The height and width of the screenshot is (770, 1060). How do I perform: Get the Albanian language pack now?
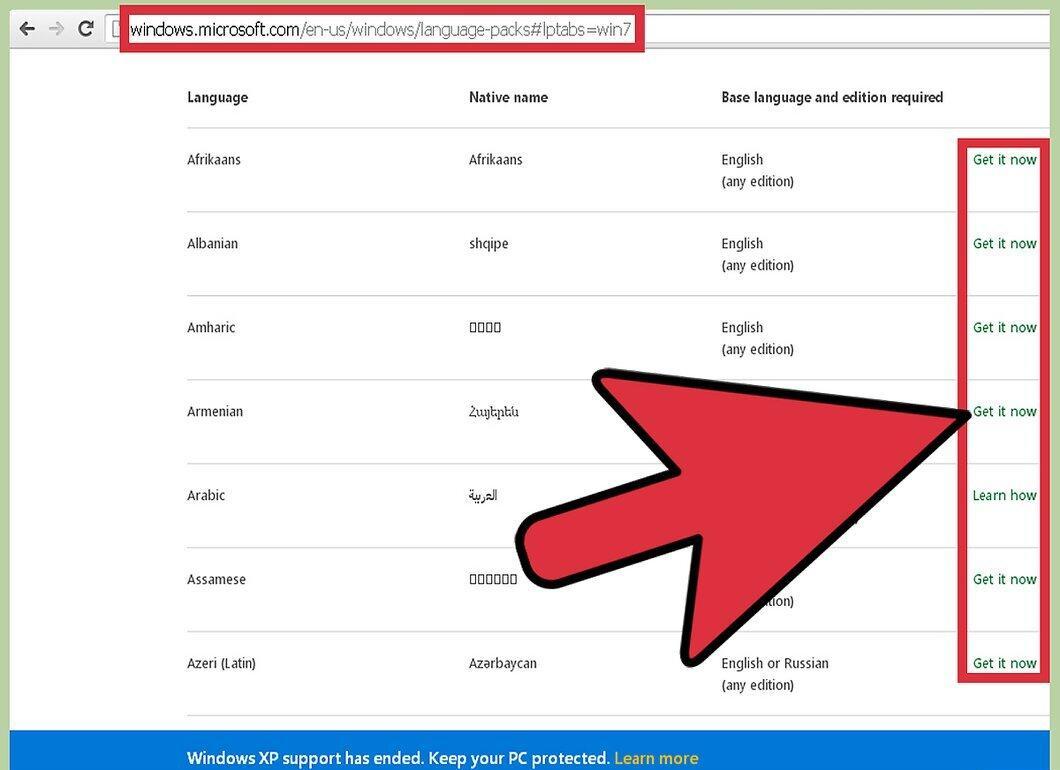[x=1005, y=244]
